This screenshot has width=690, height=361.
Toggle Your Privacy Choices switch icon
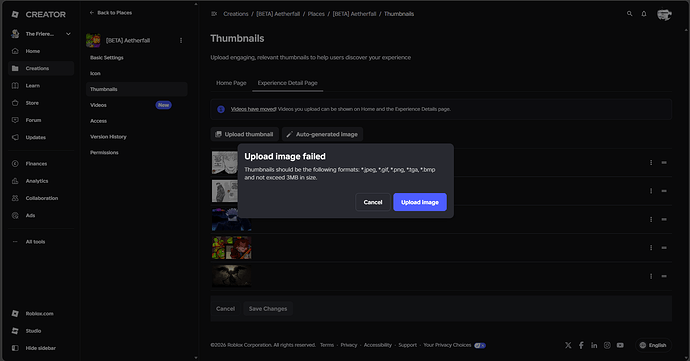(480, 345)
